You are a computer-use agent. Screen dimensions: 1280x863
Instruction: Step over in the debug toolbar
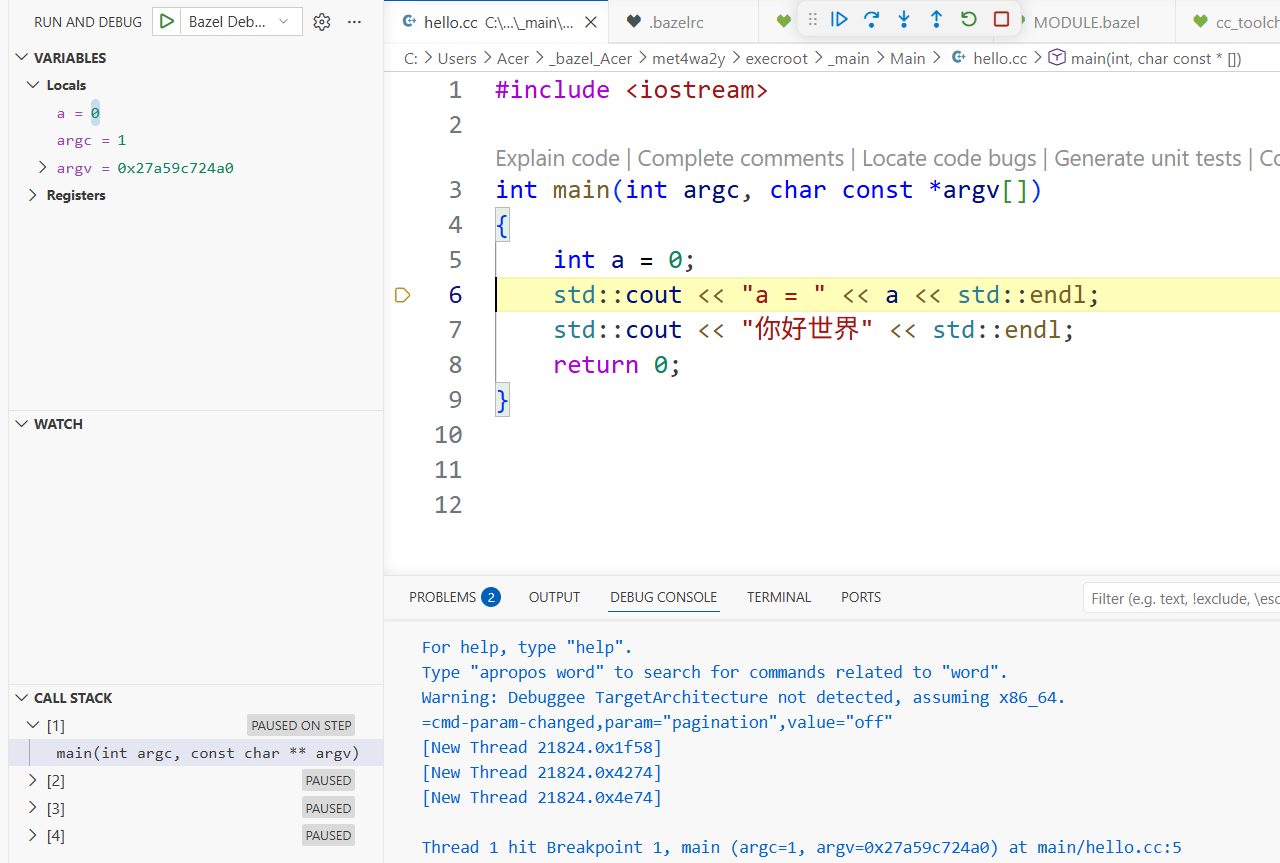(872, 19)
